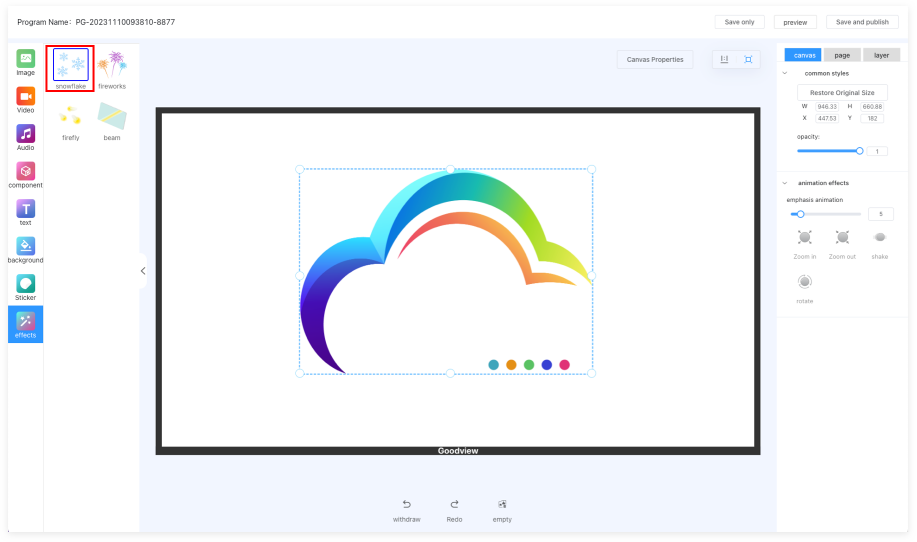917x542 pixels.
Task: Click the opacity value field
Action: [x=877, y=151]
